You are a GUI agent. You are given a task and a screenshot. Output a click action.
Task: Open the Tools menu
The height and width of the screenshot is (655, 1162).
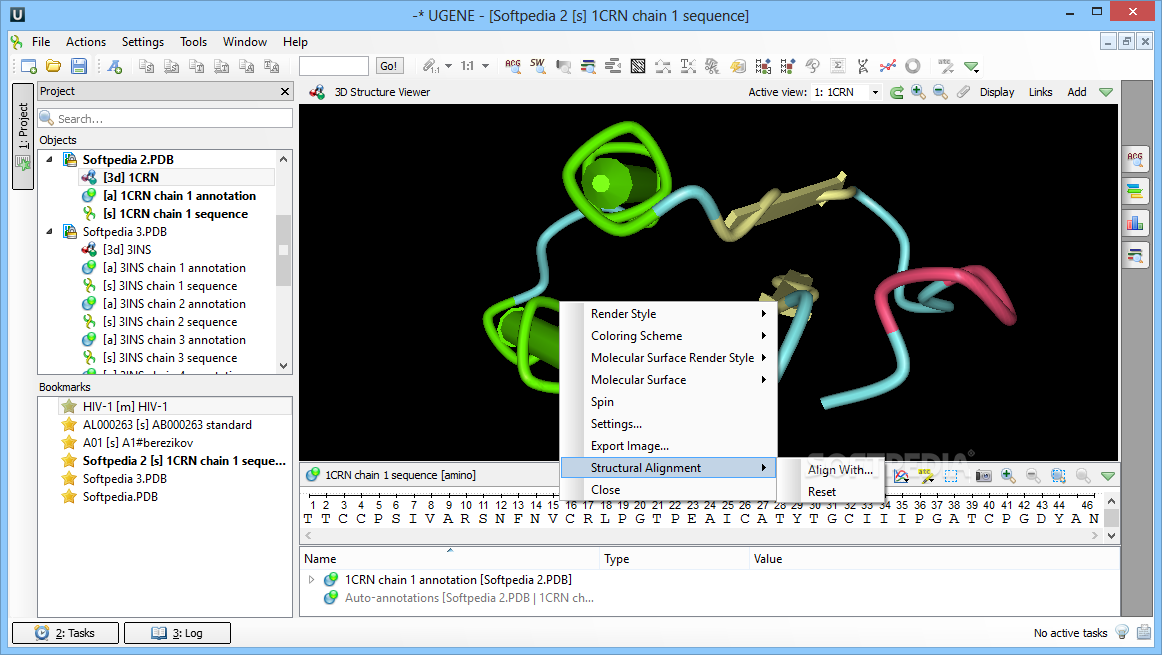[193, 41]
